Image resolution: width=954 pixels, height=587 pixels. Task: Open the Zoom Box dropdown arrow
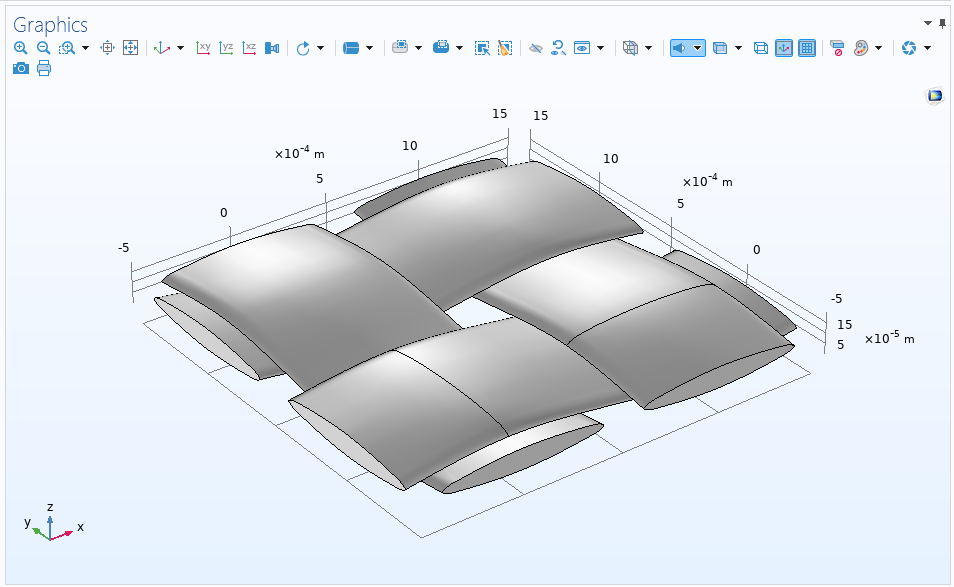point(85,48)
